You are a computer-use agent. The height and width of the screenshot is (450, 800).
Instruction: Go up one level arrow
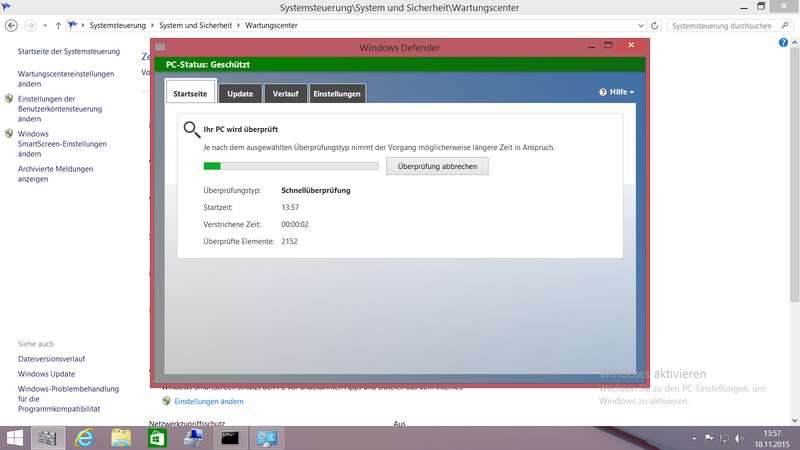click(58, 26)
